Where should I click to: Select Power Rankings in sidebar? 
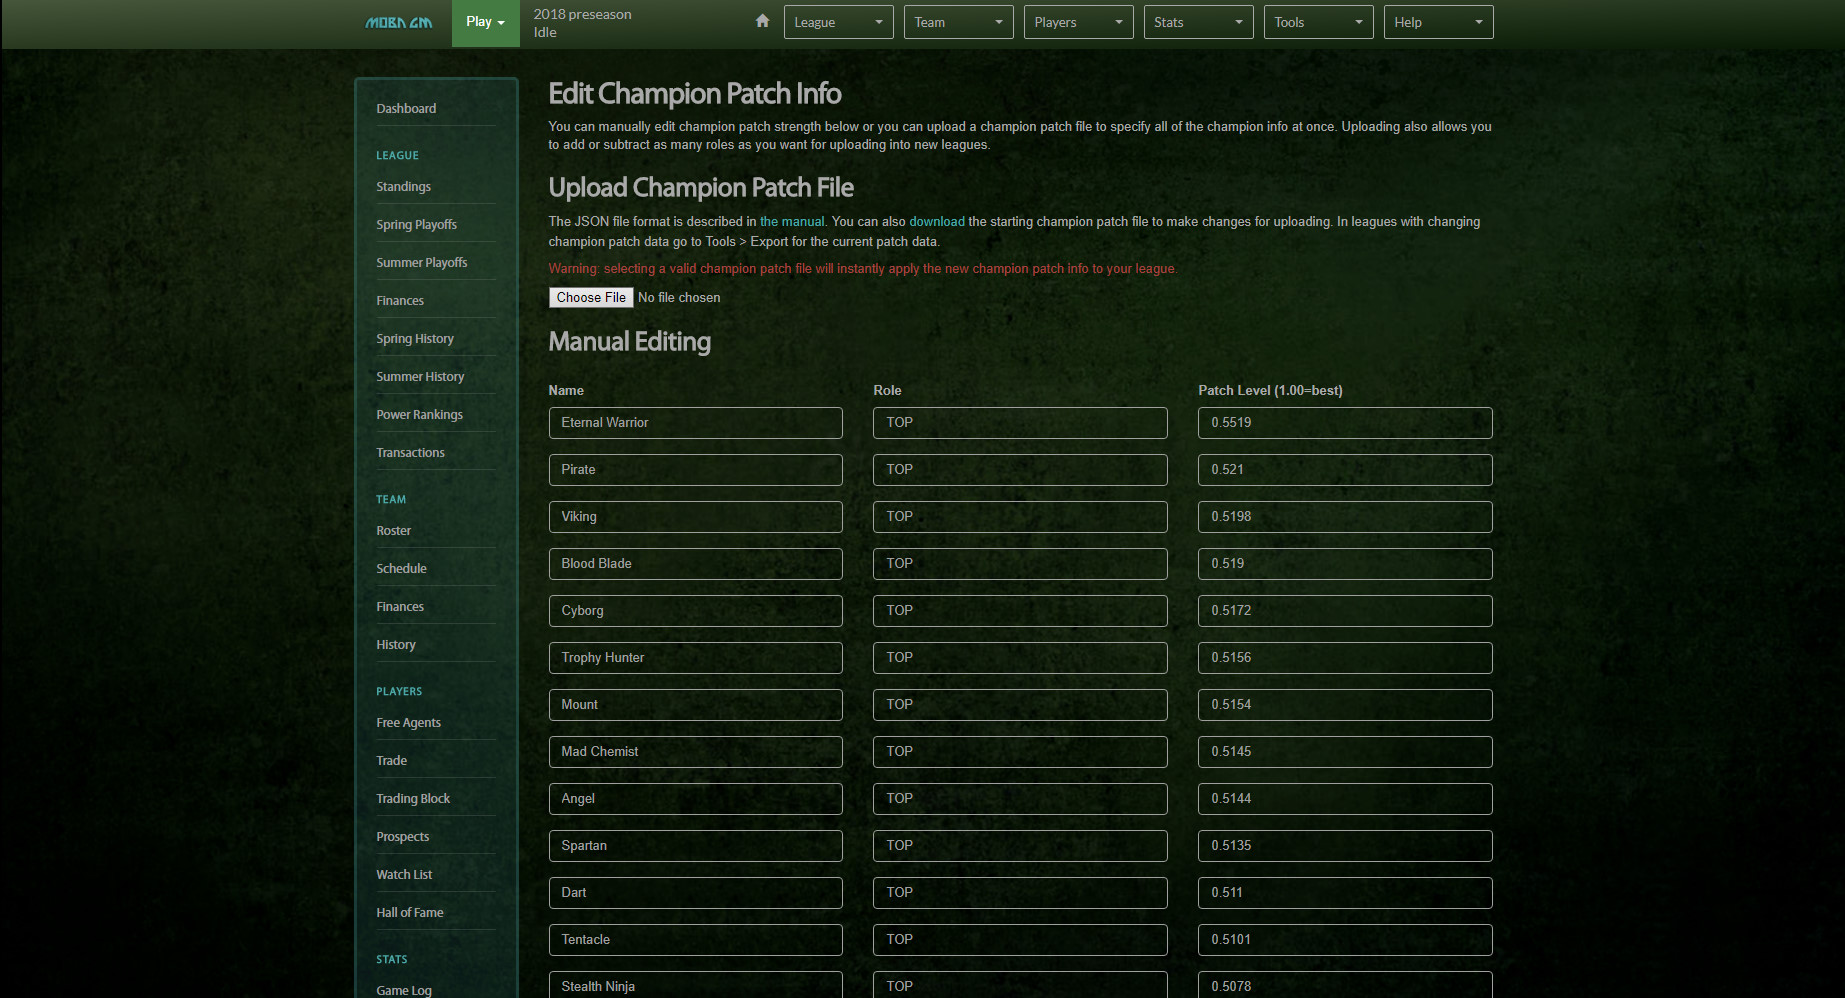coord(419,415)
